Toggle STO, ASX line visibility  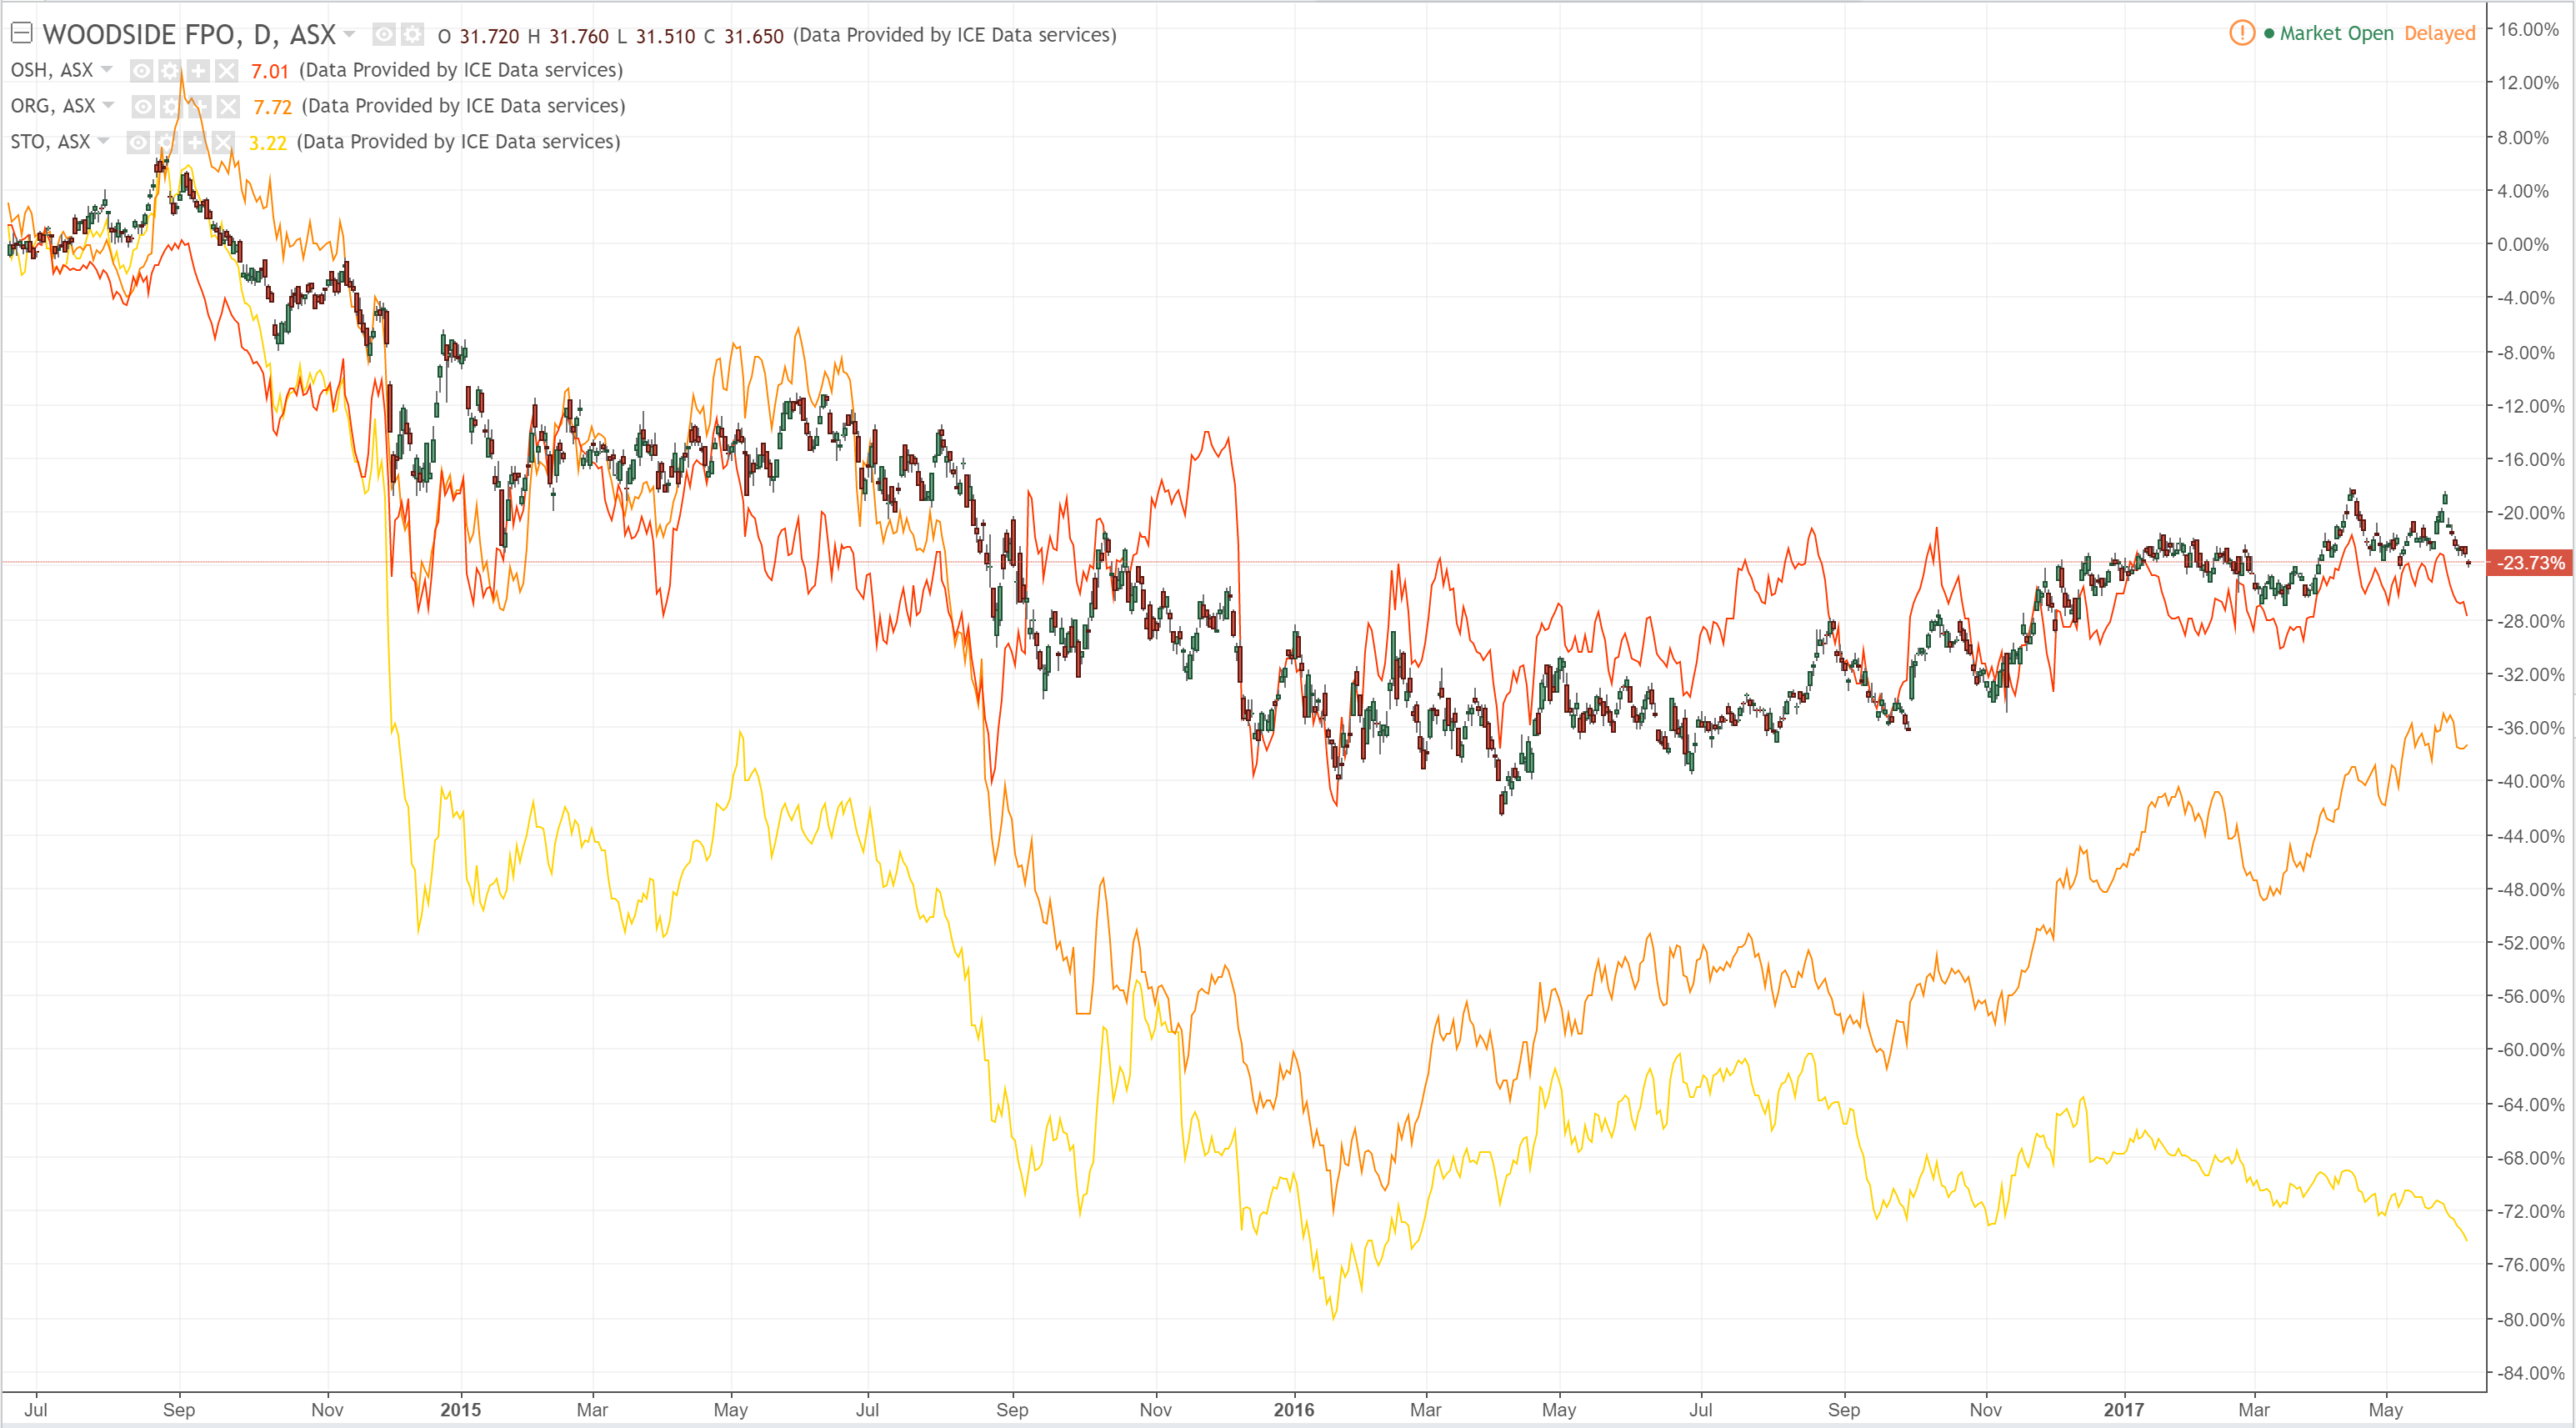point(138,142)
